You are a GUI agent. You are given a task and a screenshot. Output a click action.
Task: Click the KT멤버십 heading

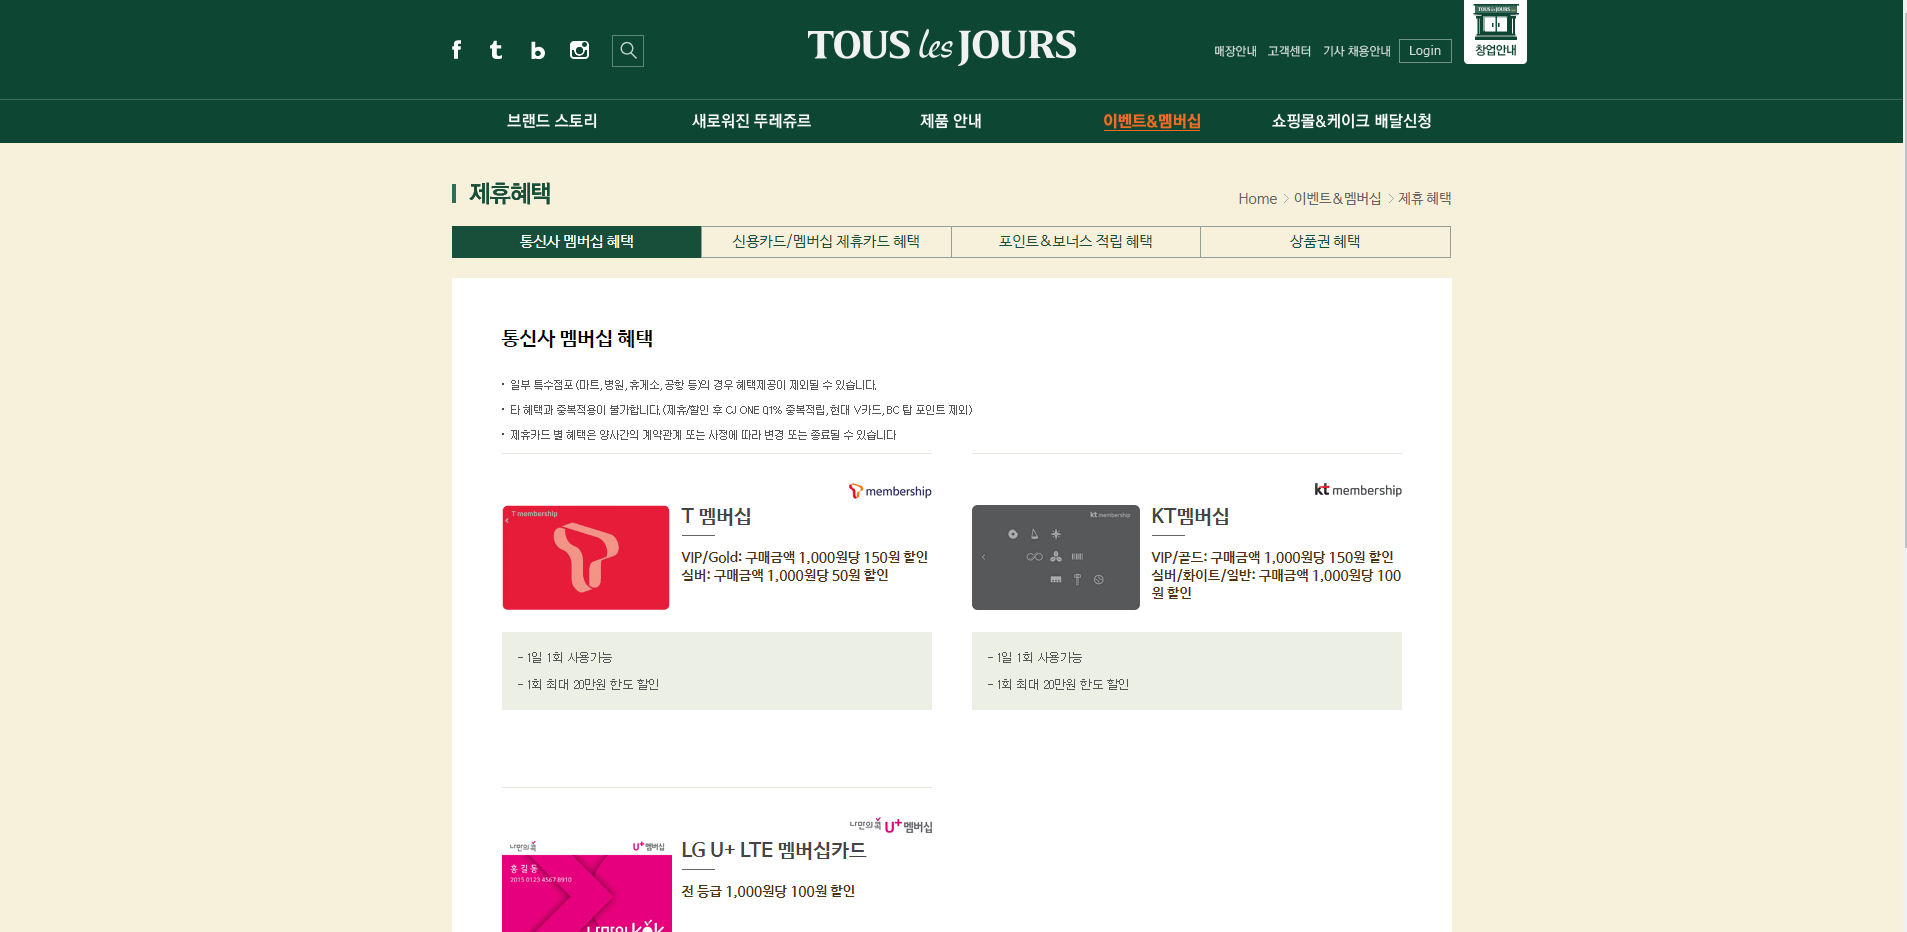tap(1190, 517)
